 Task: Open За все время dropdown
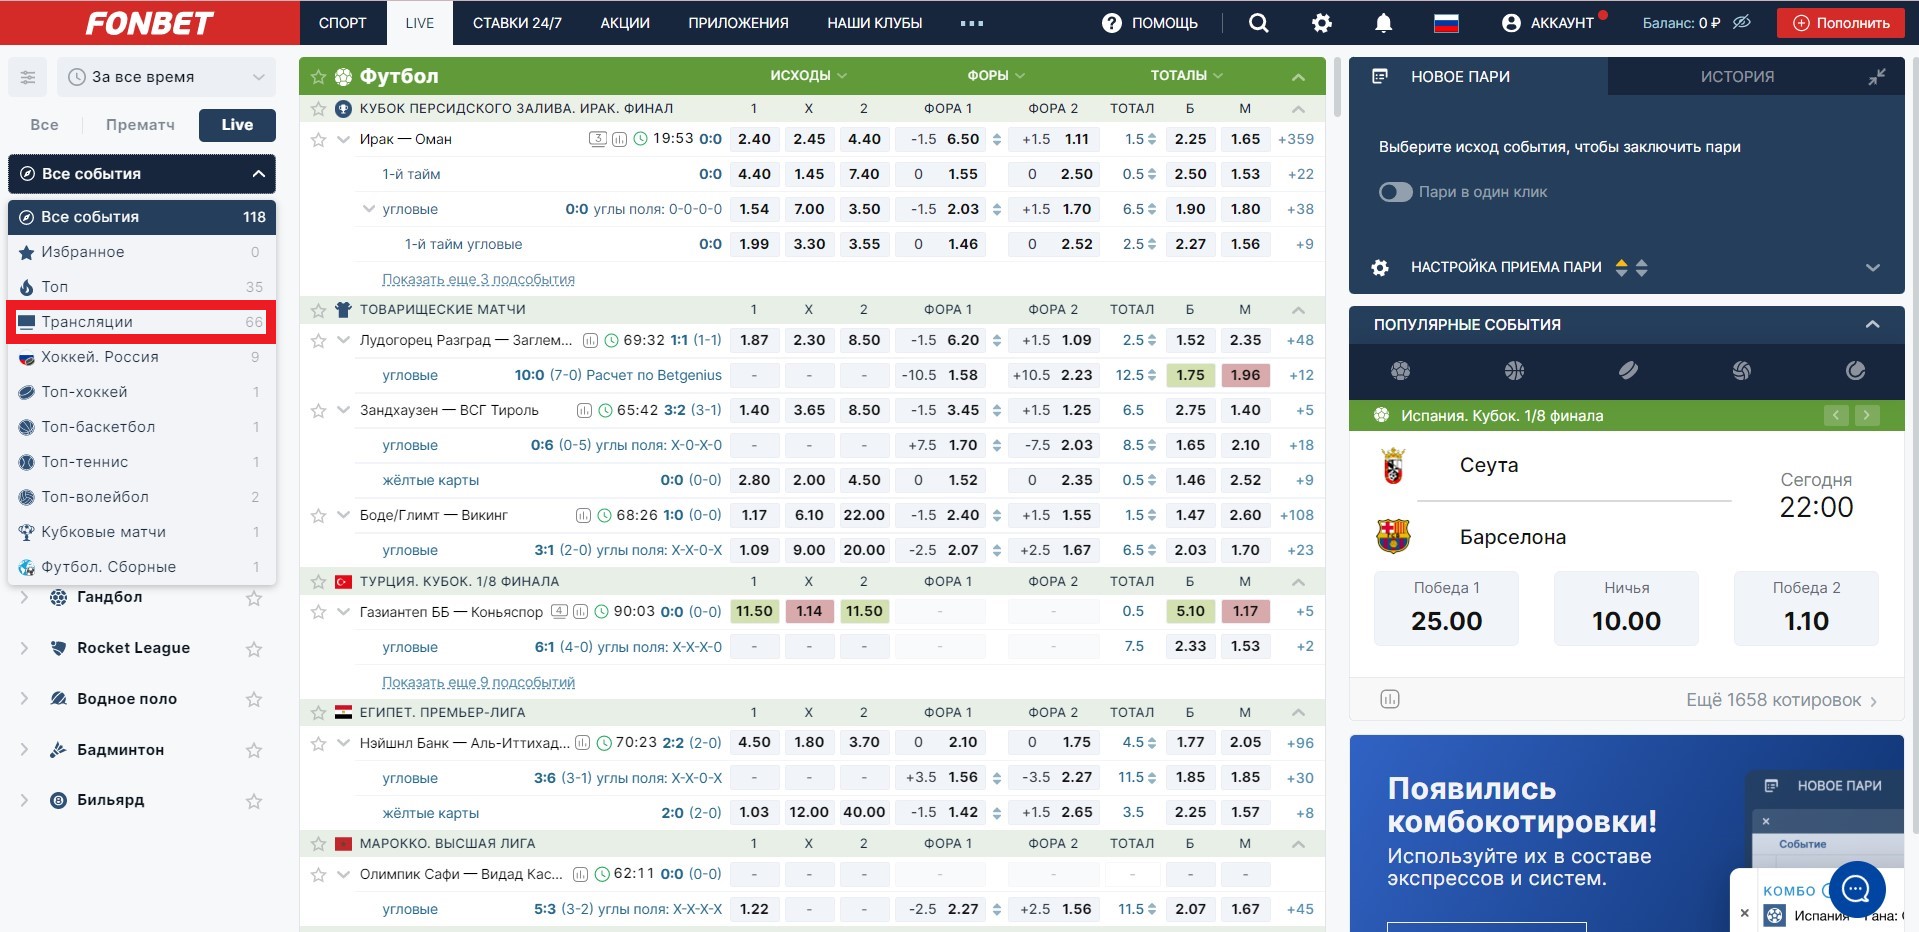[166, 77]
